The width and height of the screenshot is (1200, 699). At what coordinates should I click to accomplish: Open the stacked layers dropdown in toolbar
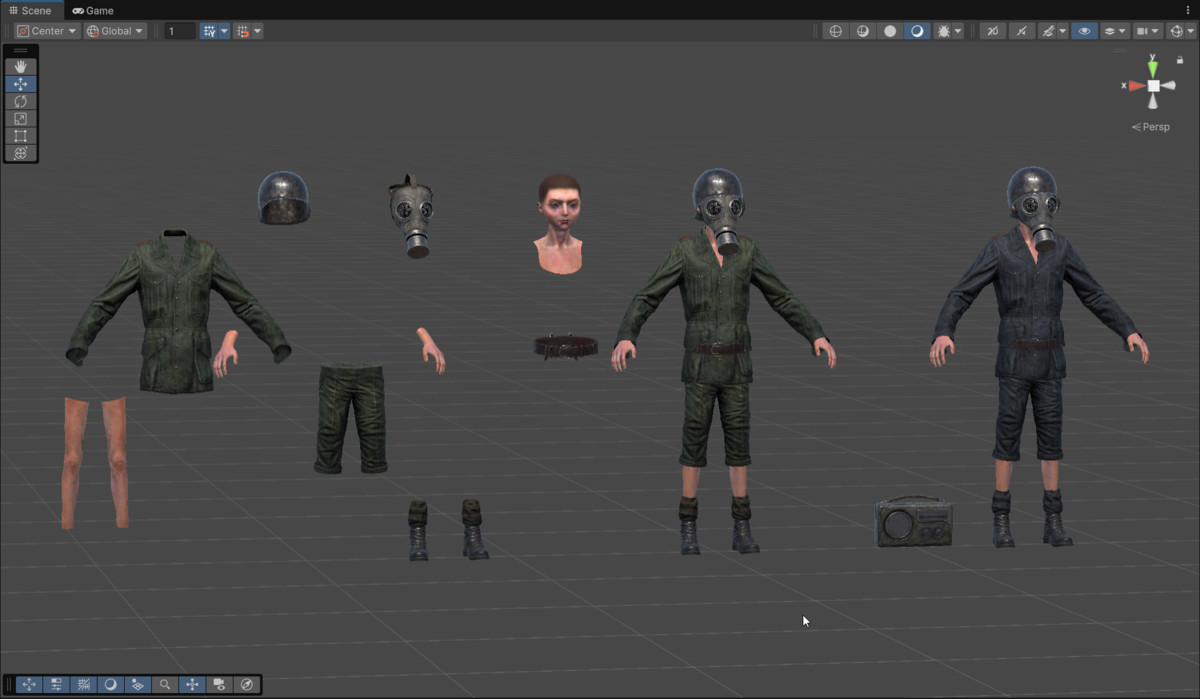[x=1114, y=31]
